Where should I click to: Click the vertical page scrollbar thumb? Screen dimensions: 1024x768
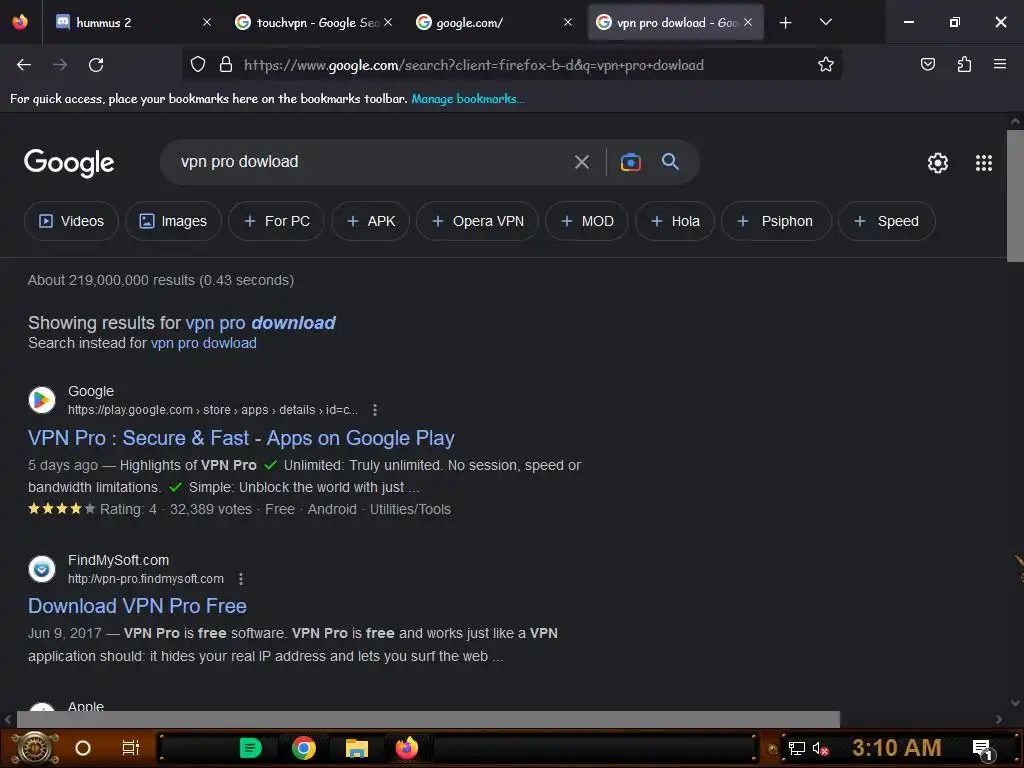coord(1015,196)
